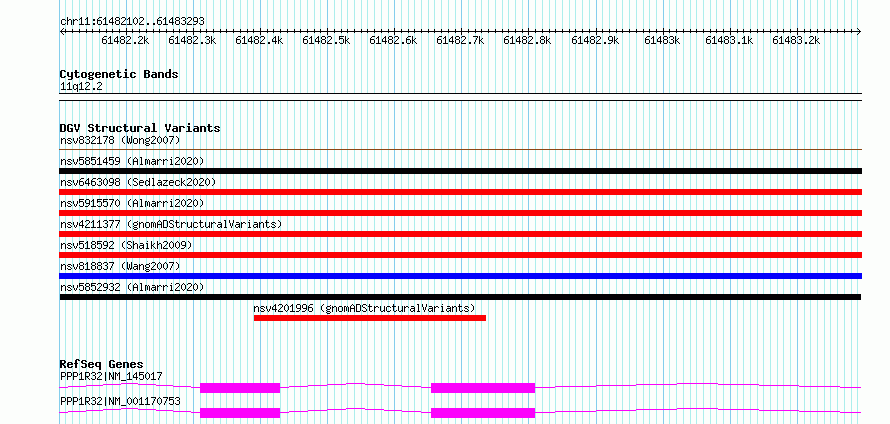Click the 61482.8k ruler tick label
Image resolution: width=890 pixels, height=424 pixels.
tap(527, 40)
